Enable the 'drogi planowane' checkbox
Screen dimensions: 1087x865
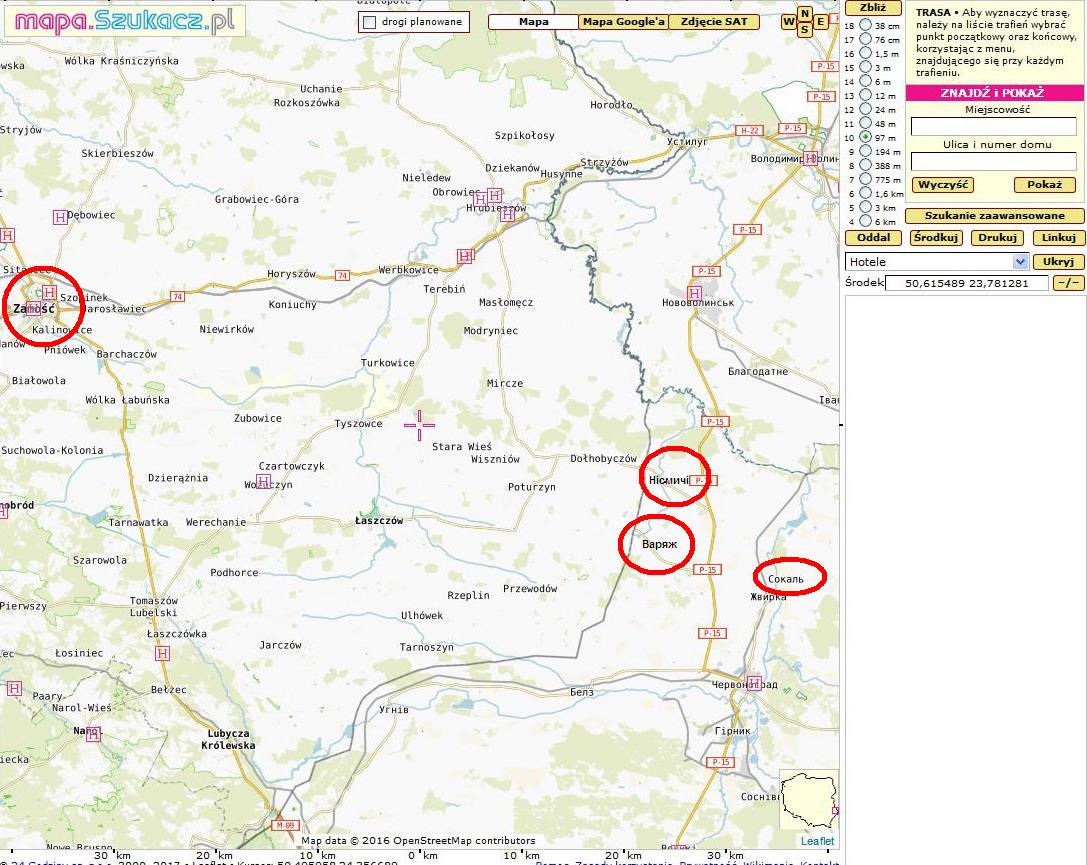(x=369, y=22)
